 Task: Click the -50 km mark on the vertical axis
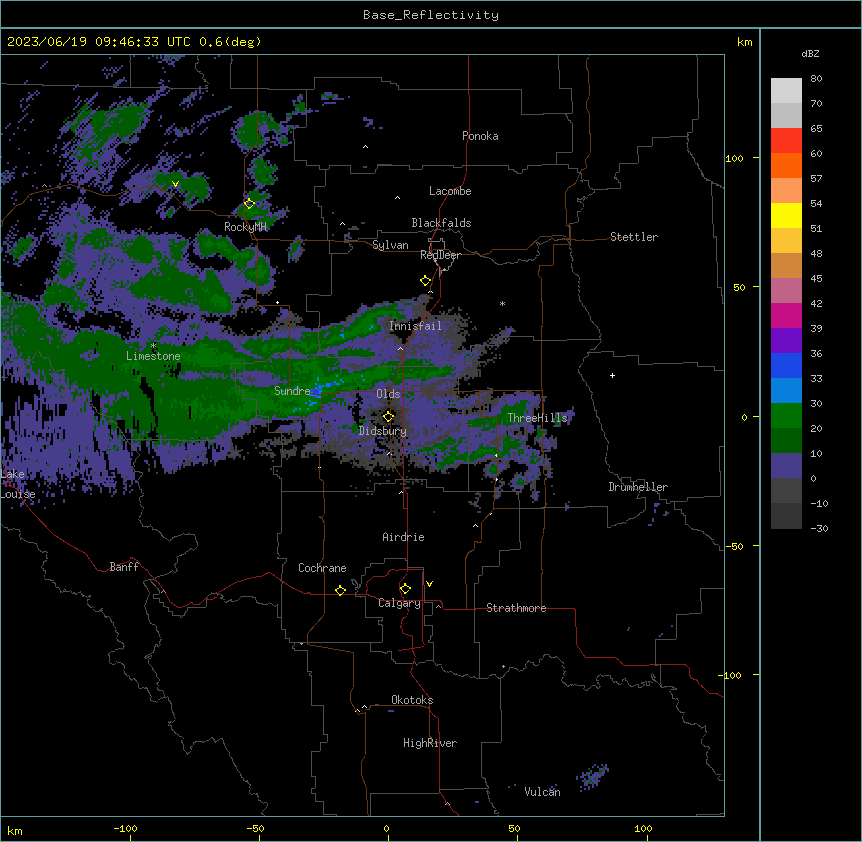(734, 546)
